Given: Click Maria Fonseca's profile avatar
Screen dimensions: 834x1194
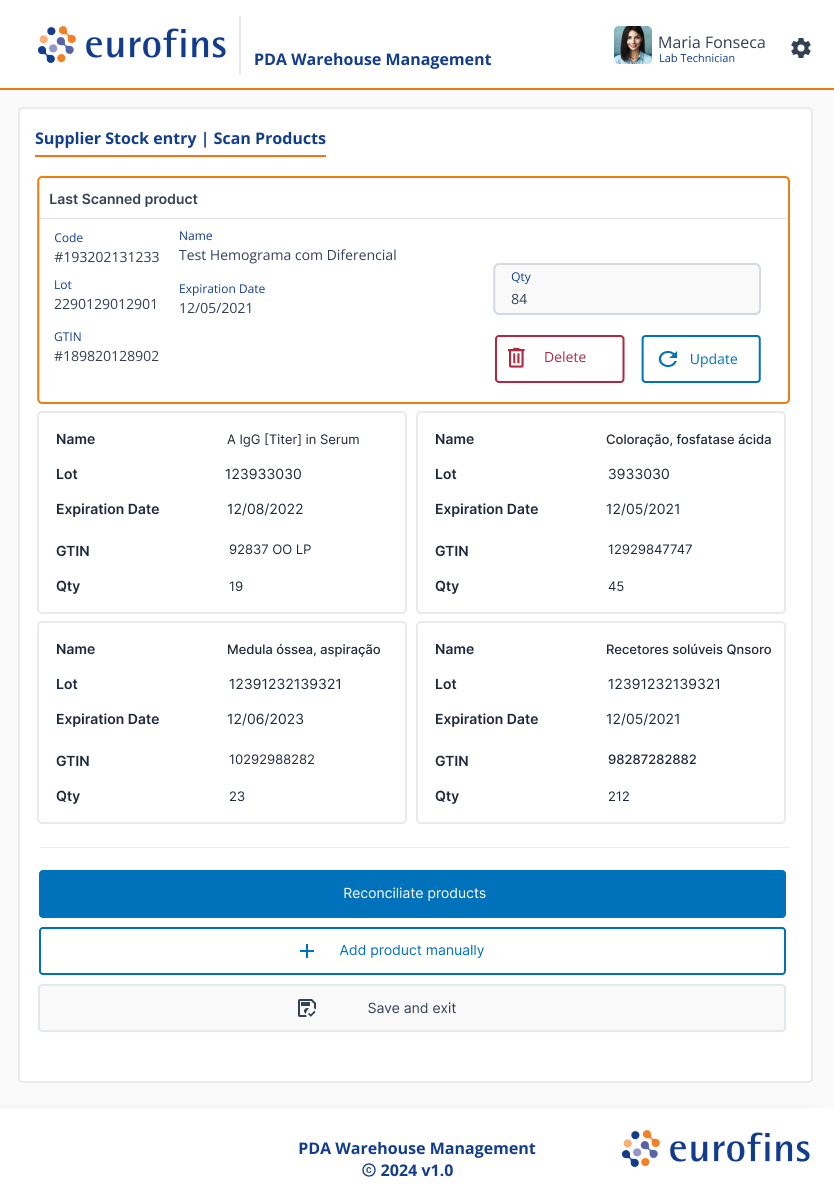Looking at the screenshot, I should coord(632,45).
